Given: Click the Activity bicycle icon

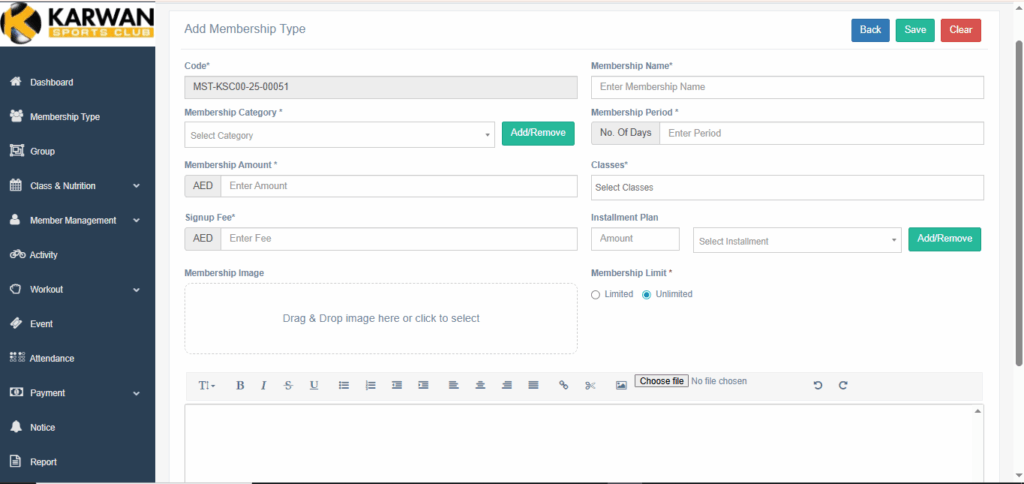Looking at the screenshot, I should (x=18, y=255).
